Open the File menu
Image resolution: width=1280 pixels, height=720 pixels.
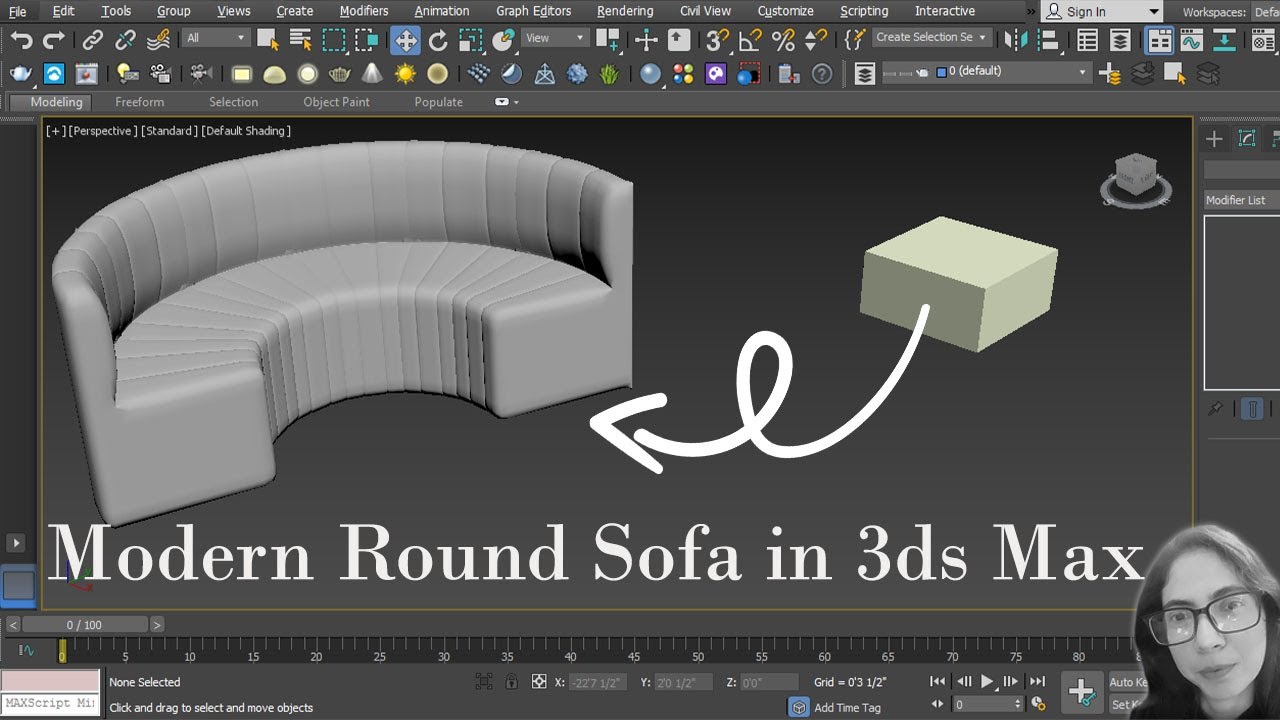pyautogui.click(x=18, y=11)
